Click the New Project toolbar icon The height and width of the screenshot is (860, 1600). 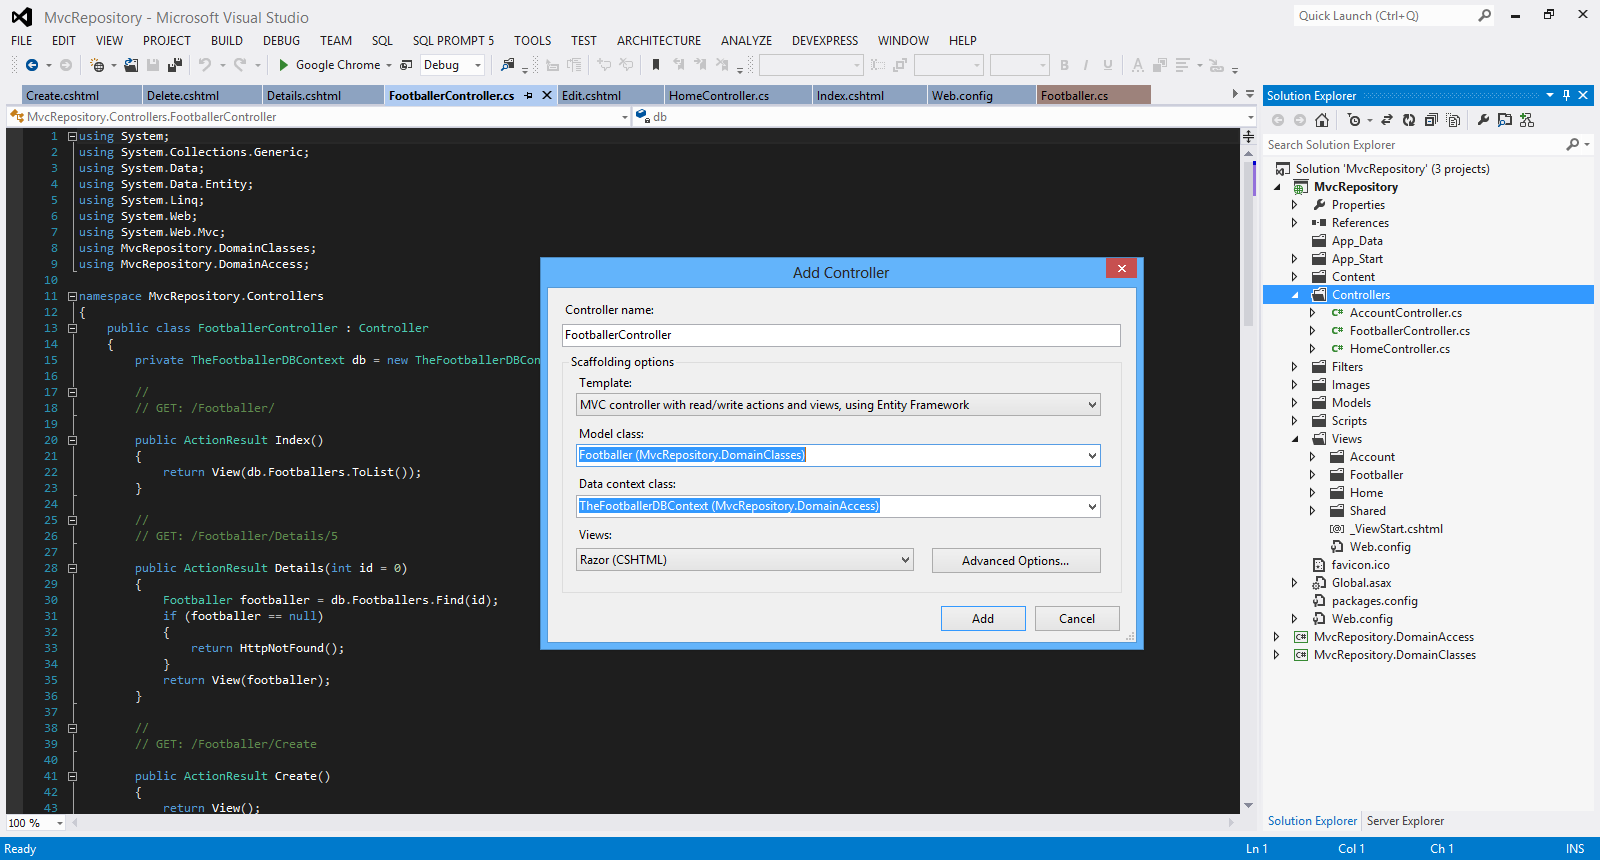(x=98, y=65)
